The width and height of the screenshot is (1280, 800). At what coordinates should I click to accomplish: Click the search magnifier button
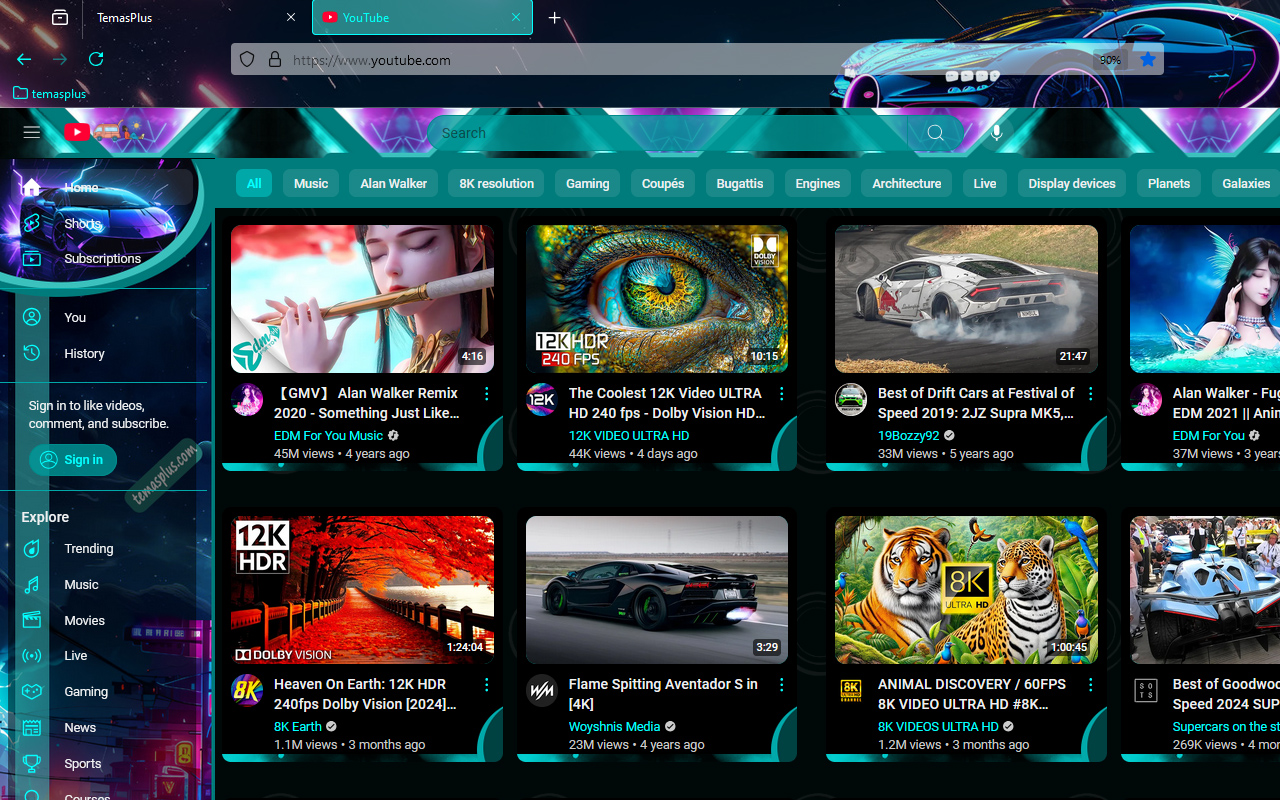pos(935,133)
